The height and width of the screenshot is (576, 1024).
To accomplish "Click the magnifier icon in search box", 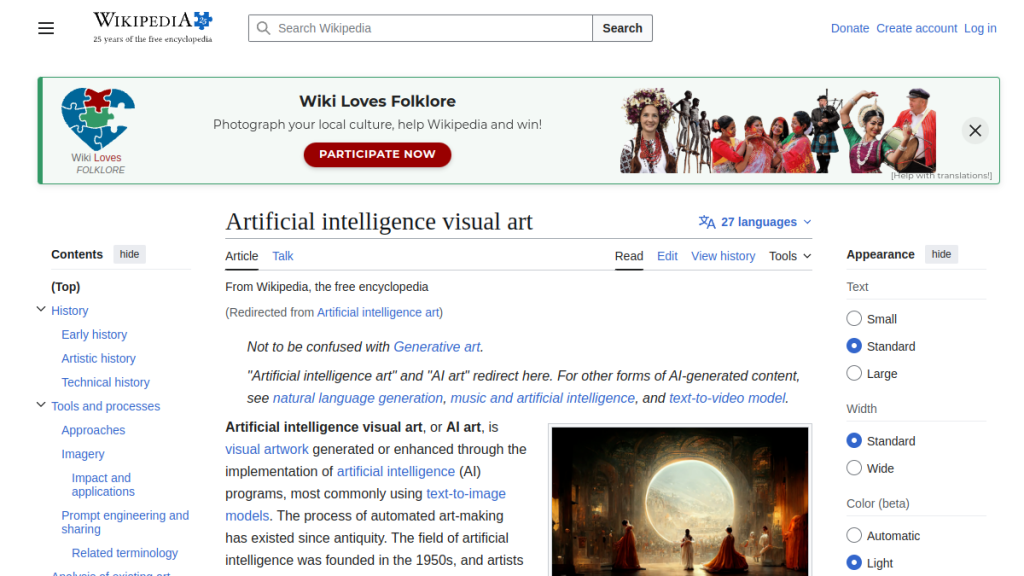I will [x=264, y=28].
